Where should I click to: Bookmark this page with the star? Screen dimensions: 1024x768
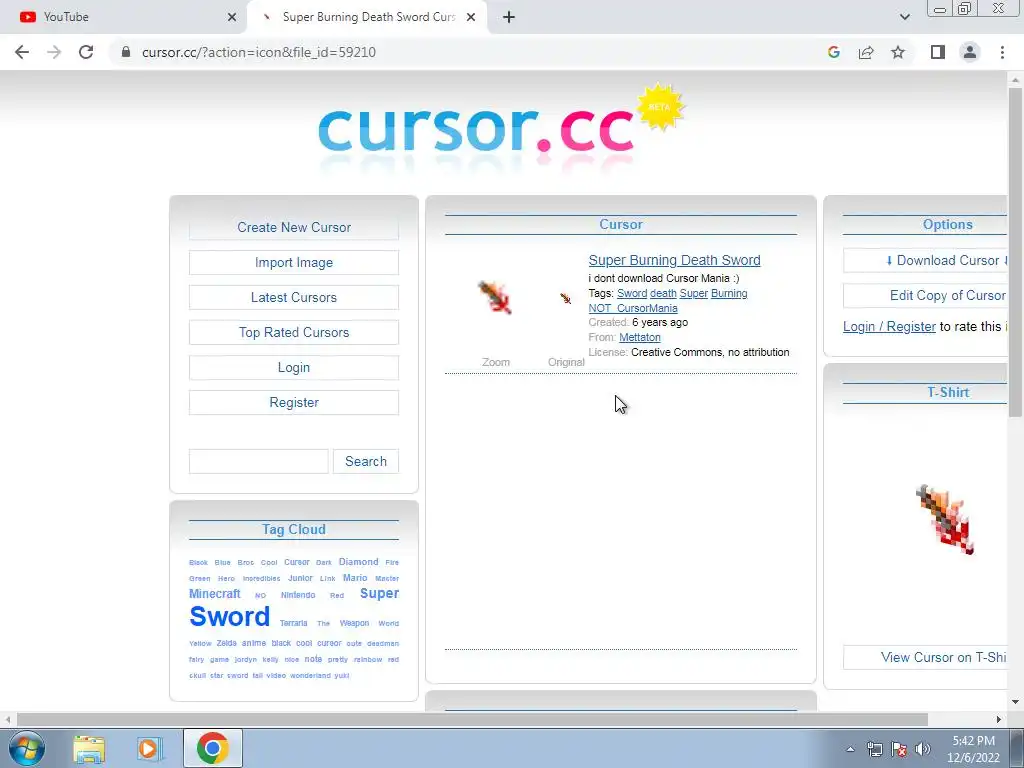[898, 52]
